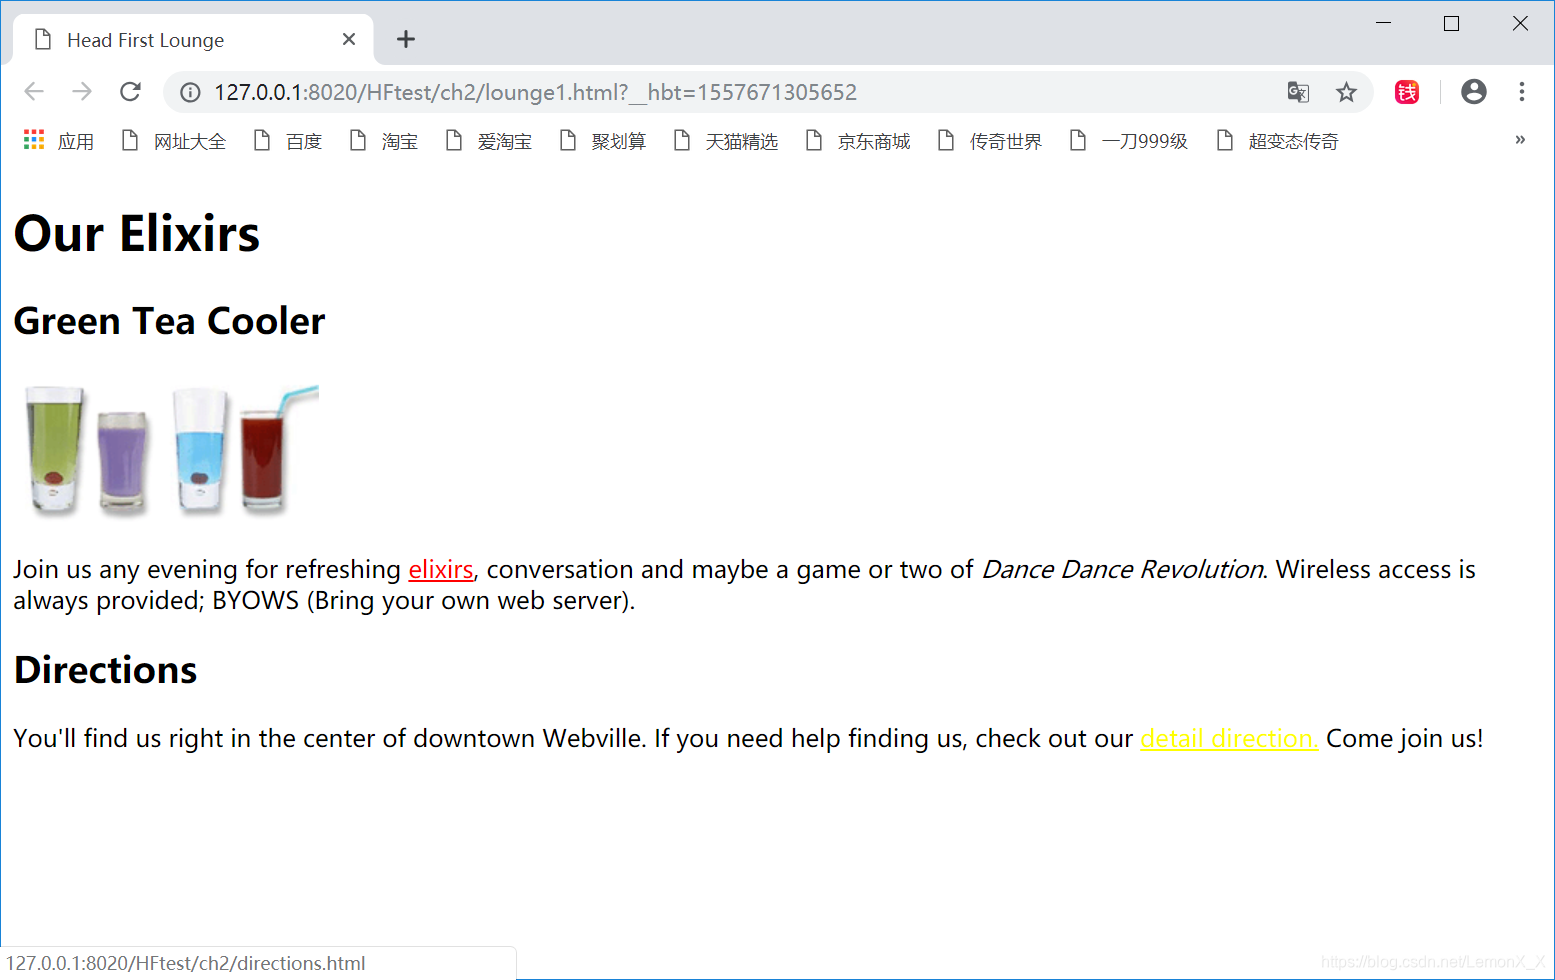
Task: Open the red 钱 extension icon
Action: [1407, 92]
